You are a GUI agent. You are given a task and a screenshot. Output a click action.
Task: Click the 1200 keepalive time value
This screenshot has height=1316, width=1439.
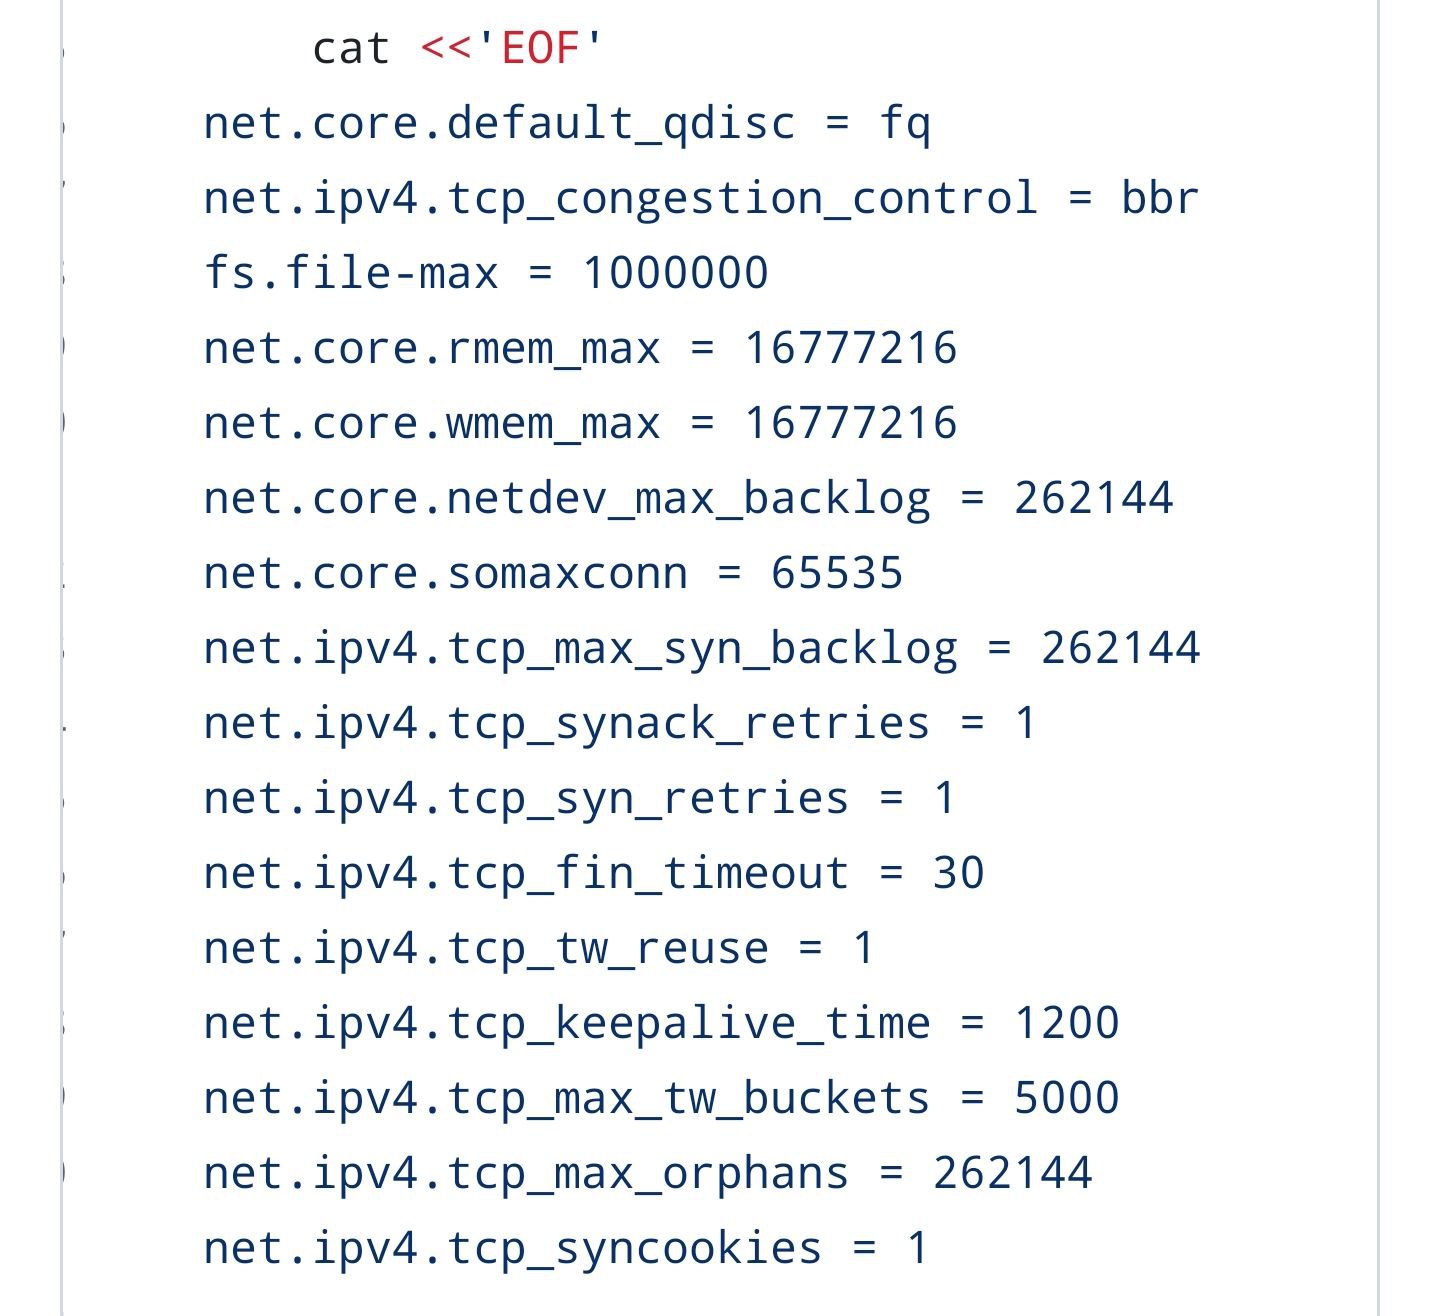tap(1067, 1023)
